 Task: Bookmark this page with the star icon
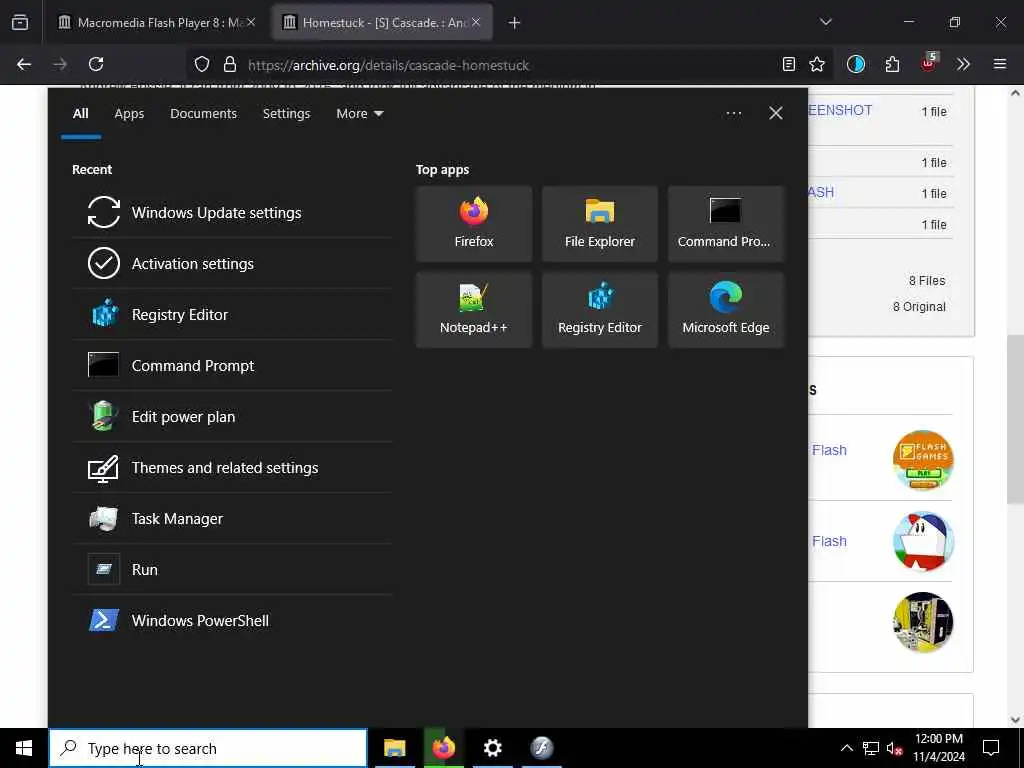click(x=816, y=64)
